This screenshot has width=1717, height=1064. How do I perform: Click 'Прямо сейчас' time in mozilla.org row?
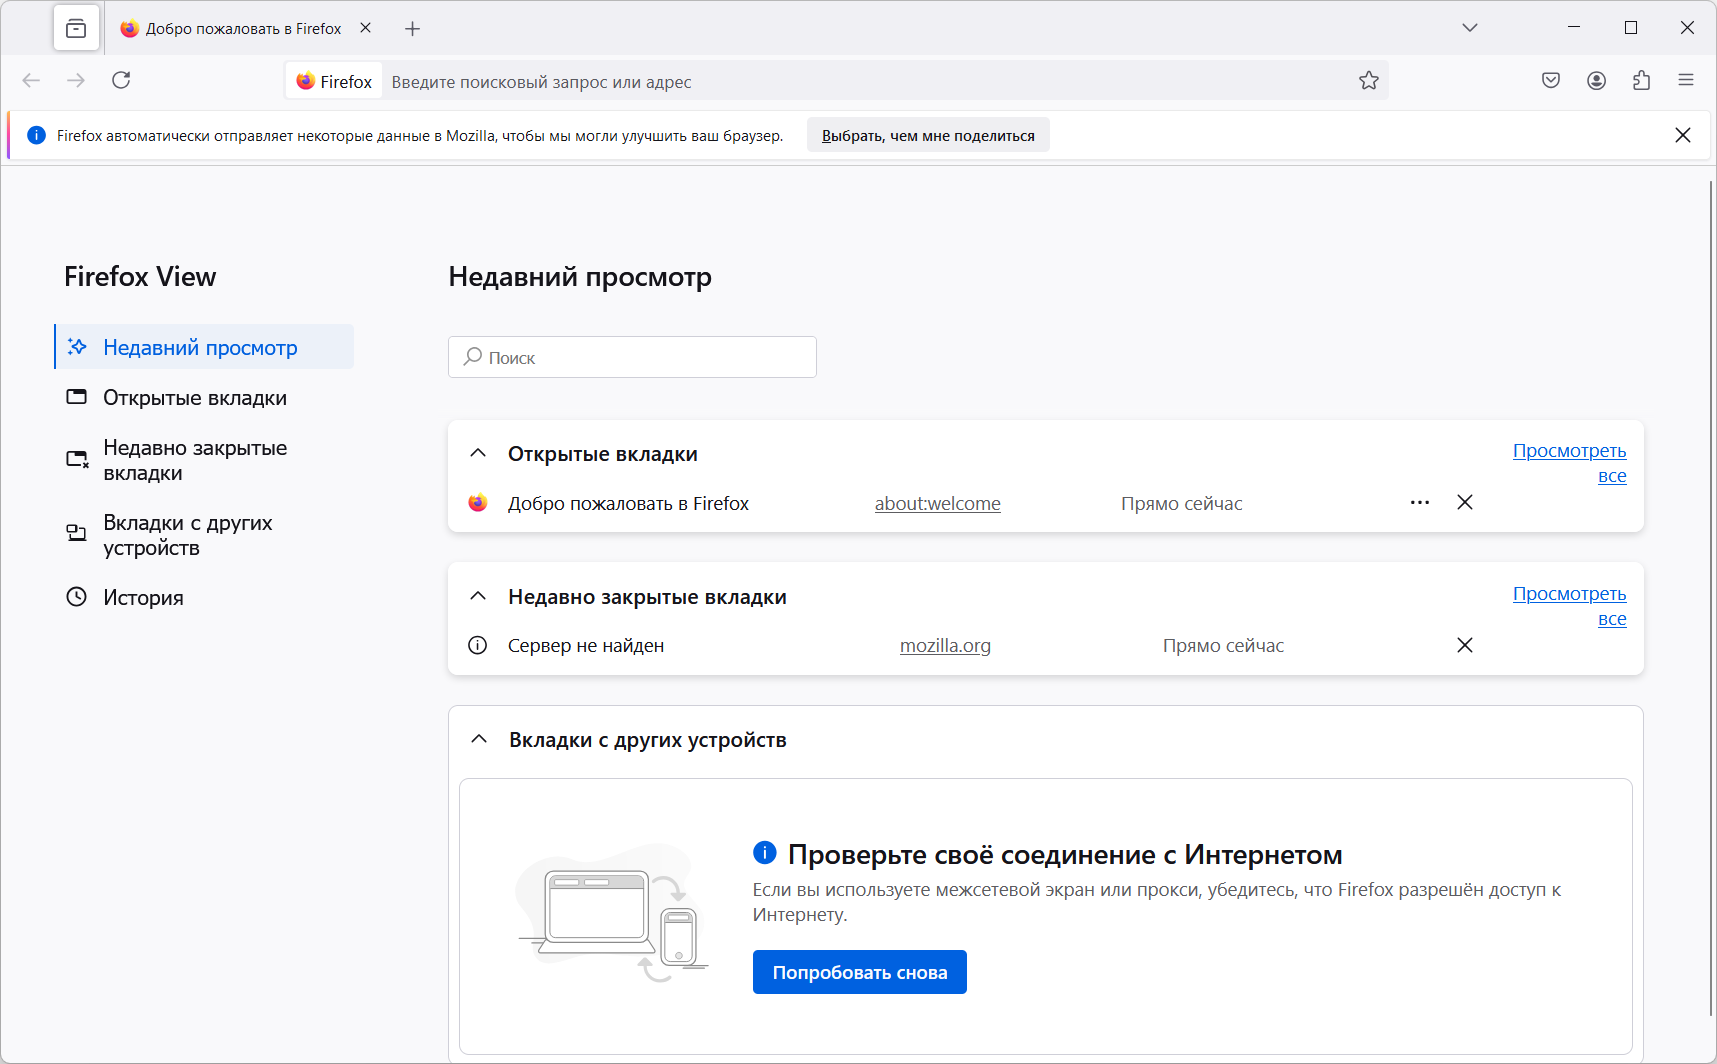(1223, 646)
